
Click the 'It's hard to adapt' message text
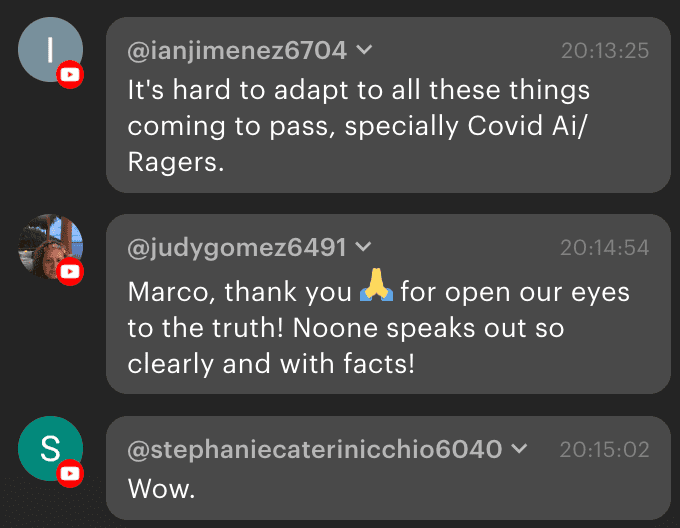click(359, 90)
